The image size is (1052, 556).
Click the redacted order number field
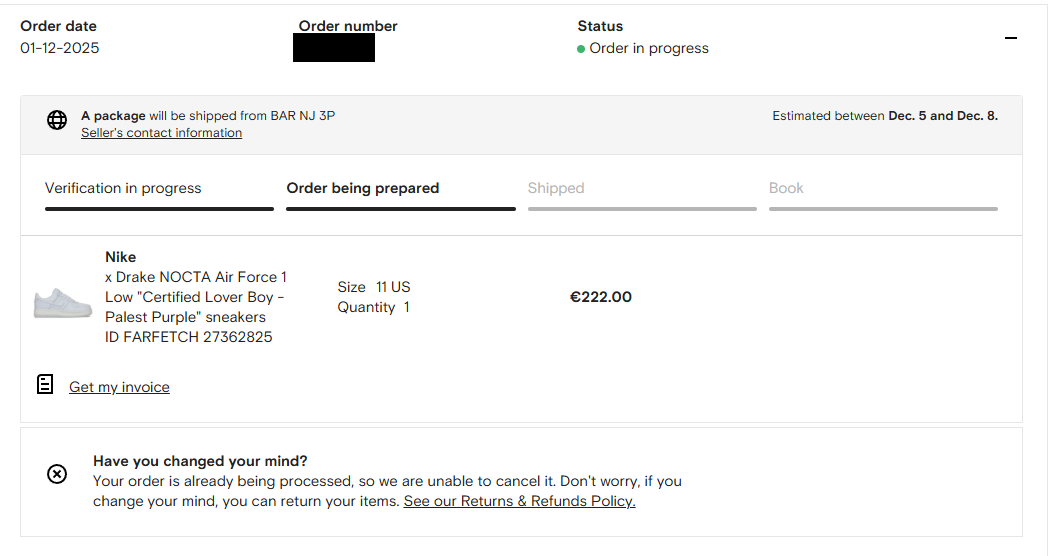334,48
